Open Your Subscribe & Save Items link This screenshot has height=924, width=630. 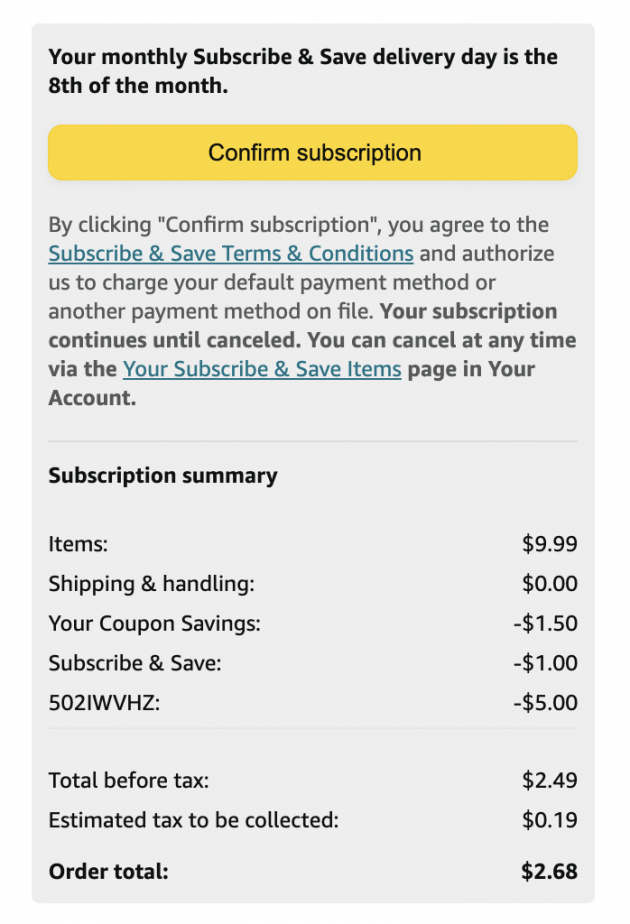262,369
